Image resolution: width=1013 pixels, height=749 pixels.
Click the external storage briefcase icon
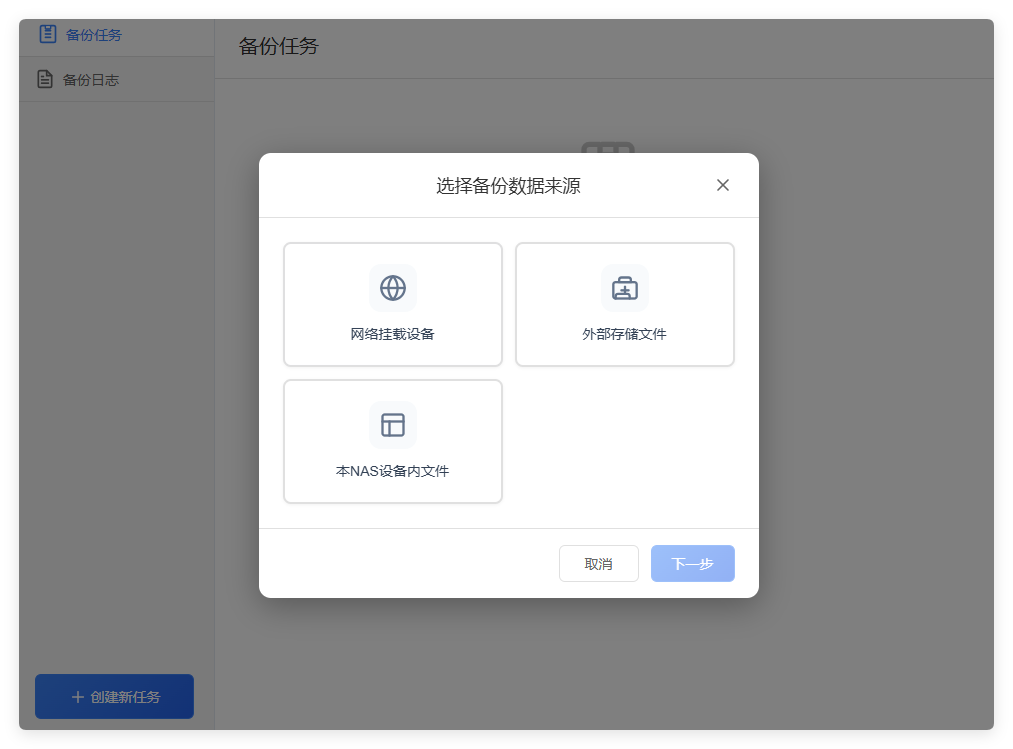(x=625, y=288)
